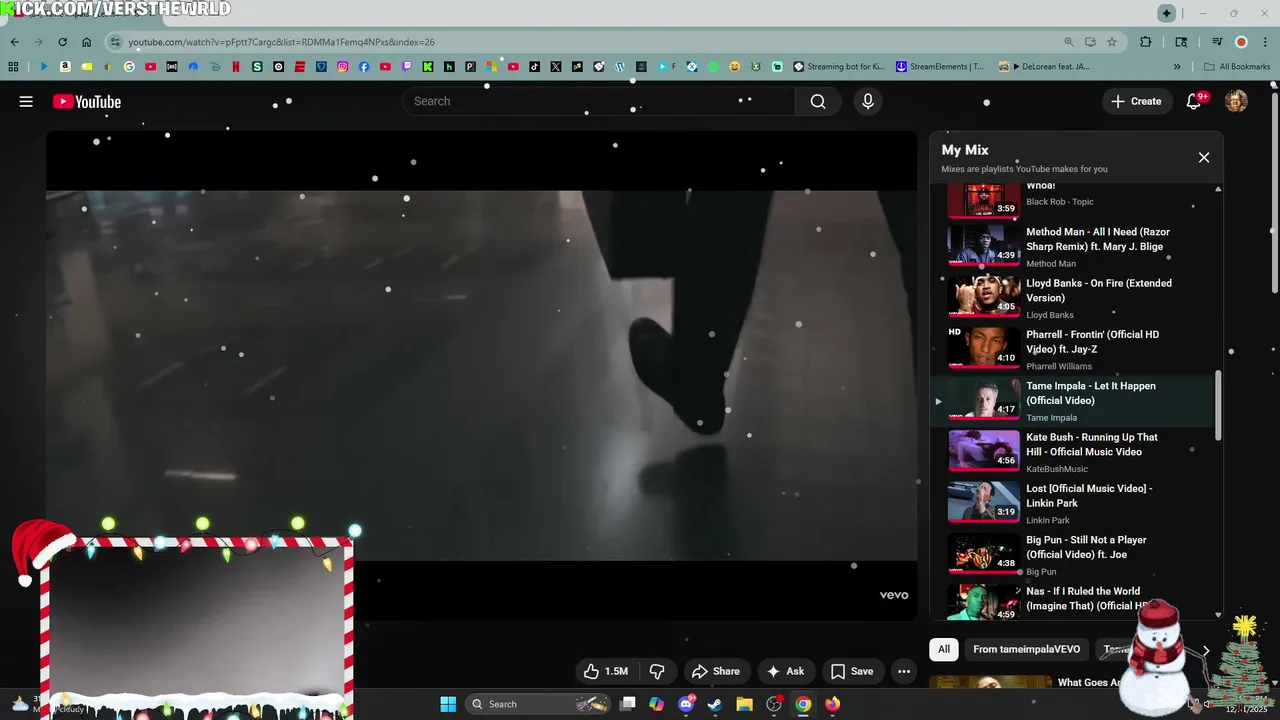Open Firefox from the taskbar
1280x720 pixels.
[x=832, y=704]
